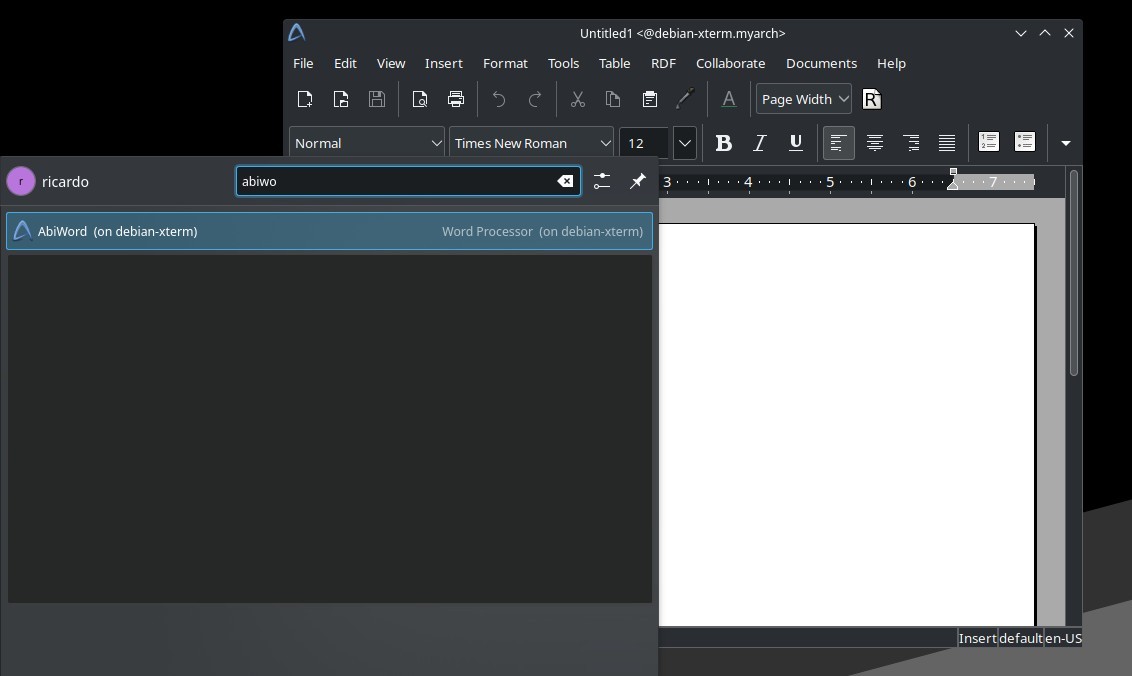Open the Collaborate menu
Screen dimensions: 1132x676
pos(731,64)
